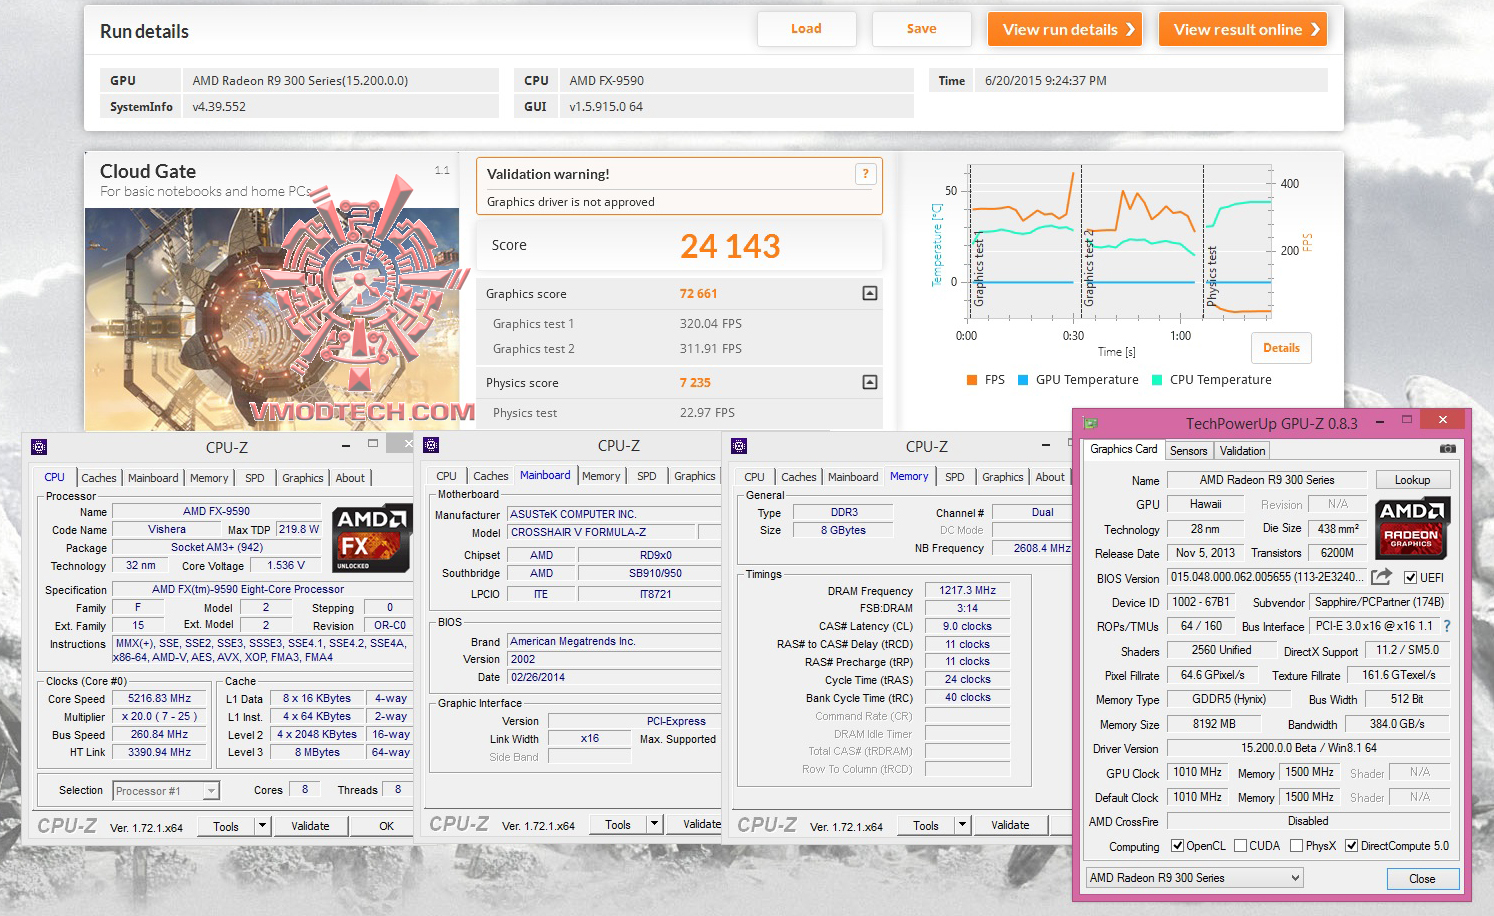Viewport: 1494px width, 916px height.
Task: Click the green CPU Temperature legend swatch
Action: tap(1157, 380)
